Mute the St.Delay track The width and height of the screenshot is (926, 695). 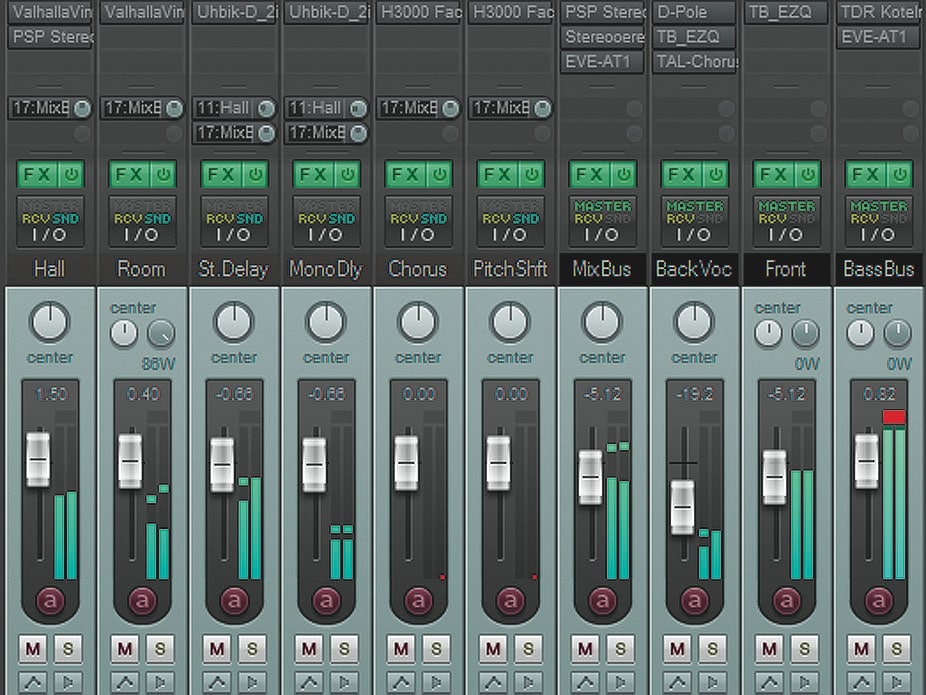(x=217, y=650)
